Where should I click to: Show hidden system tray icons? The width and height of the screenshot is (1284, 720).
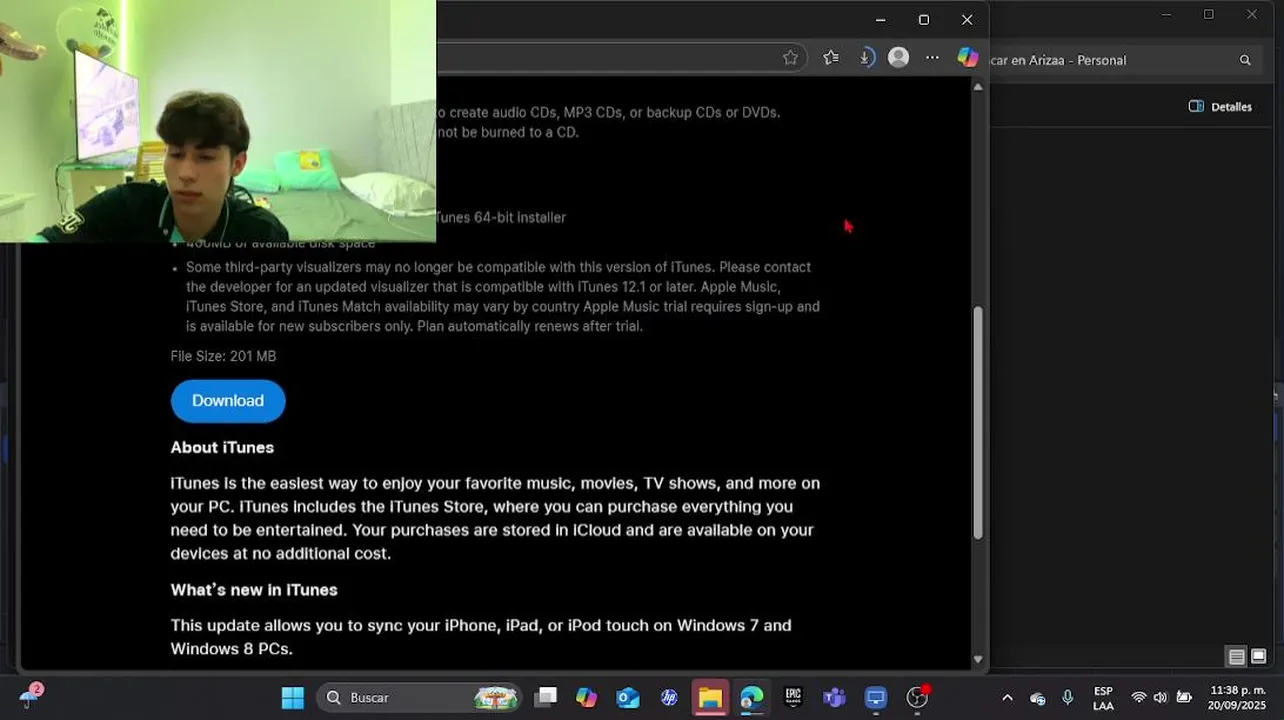pos(1007,698)
